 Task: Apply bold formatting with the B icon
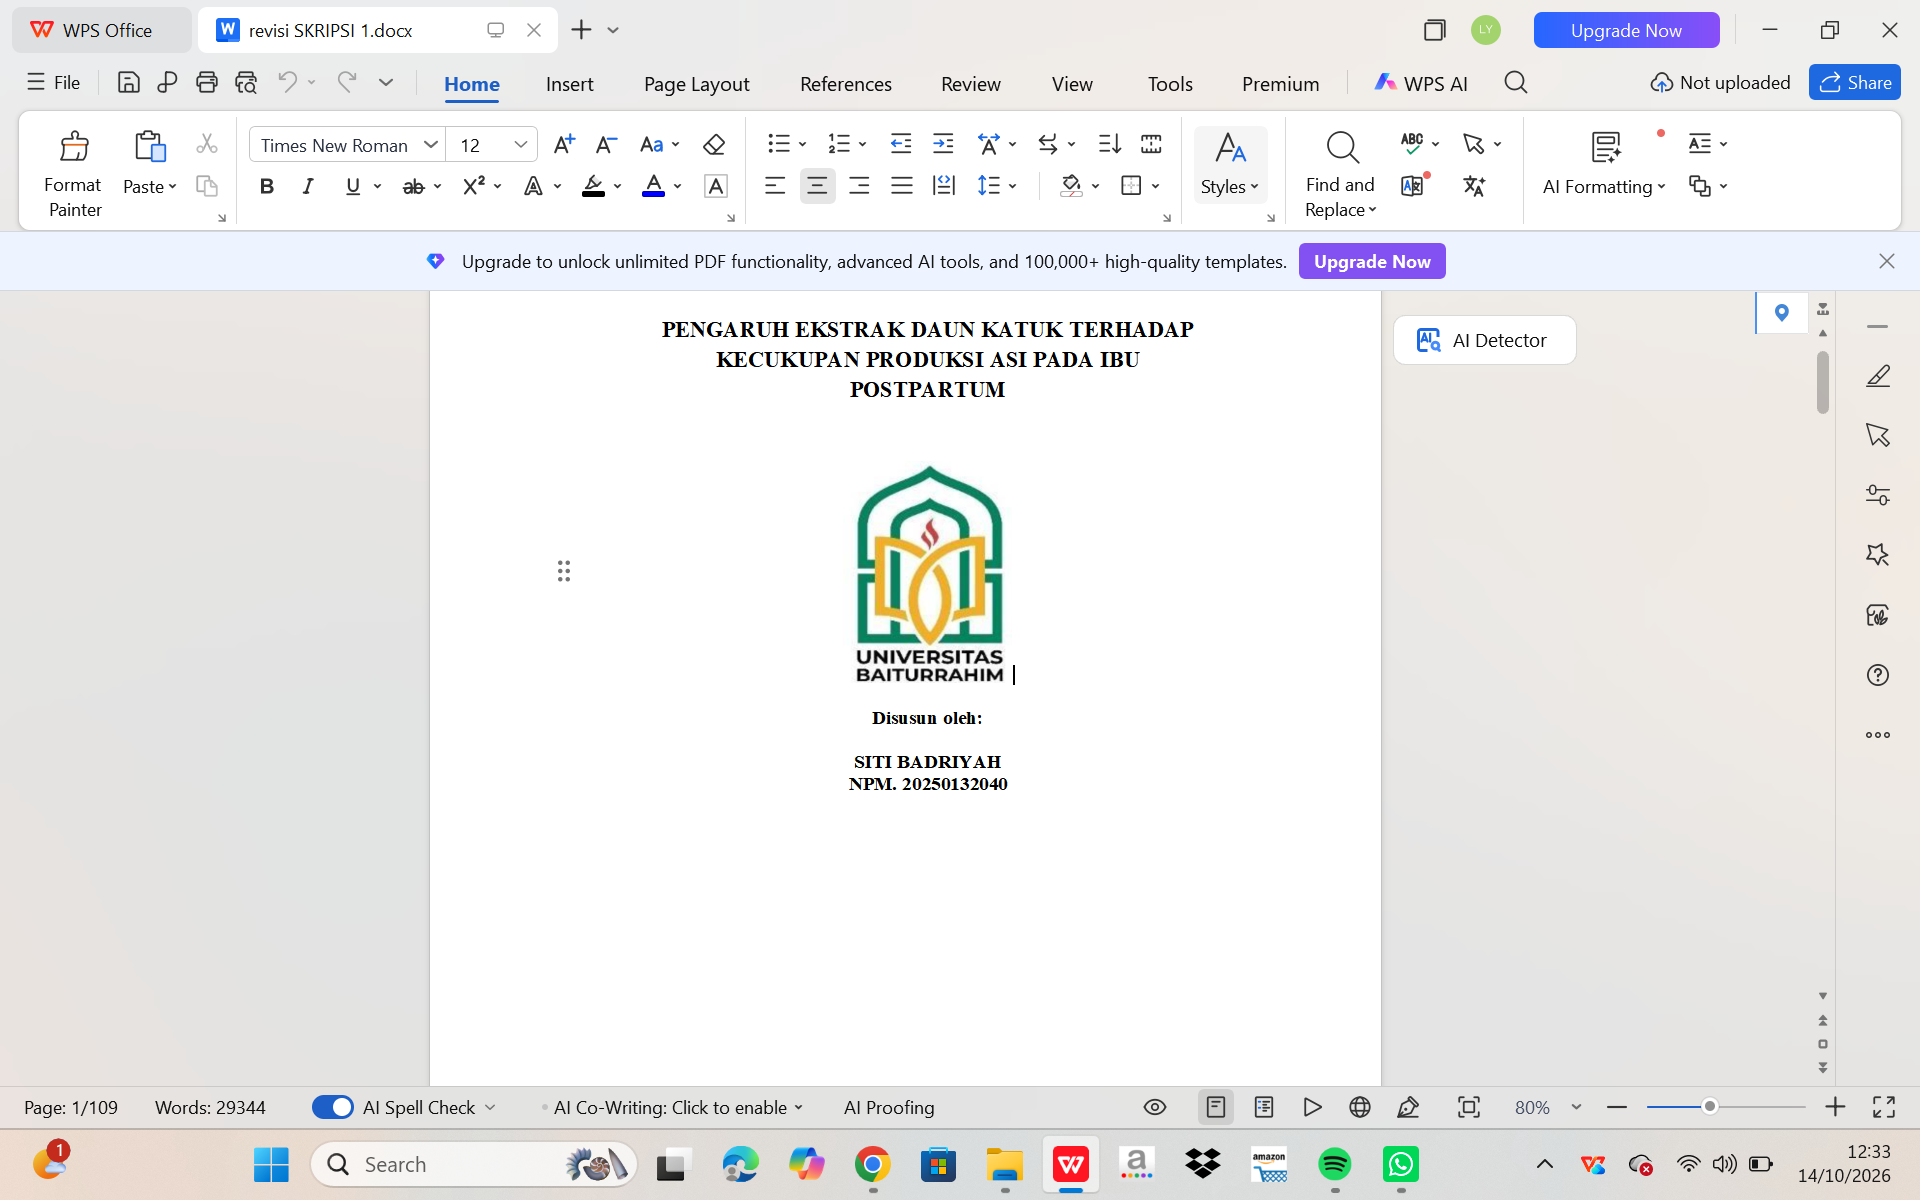[x=266, y=186]
